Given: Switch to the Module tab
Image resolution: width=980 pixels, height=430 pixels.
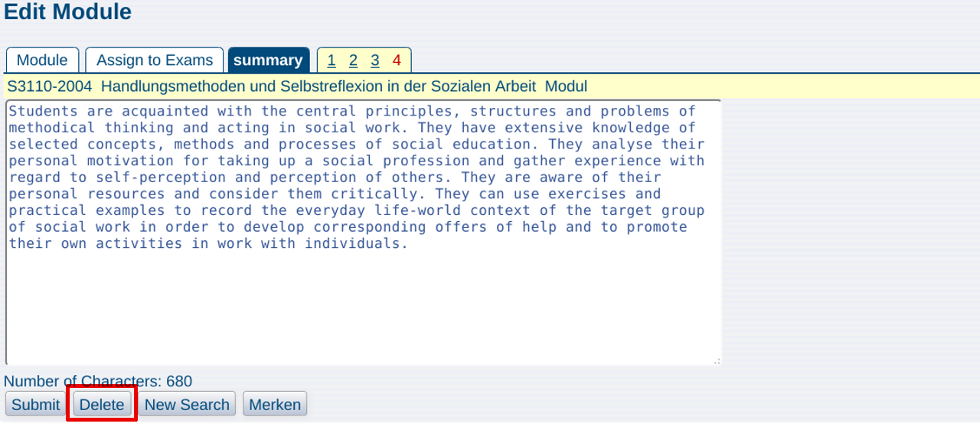Looking at the screenshot, I should [x=42, y=60].
